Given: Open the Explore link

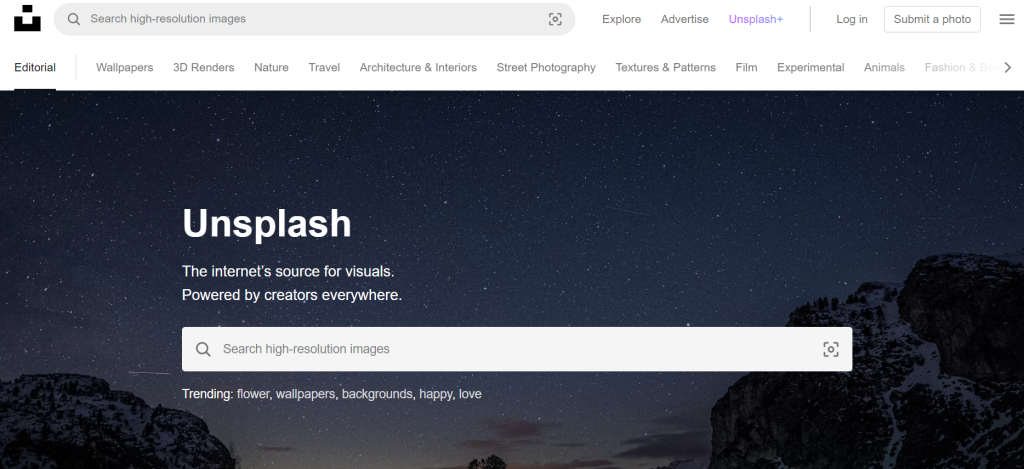Looking at the screenshot, I should point(621,19).
